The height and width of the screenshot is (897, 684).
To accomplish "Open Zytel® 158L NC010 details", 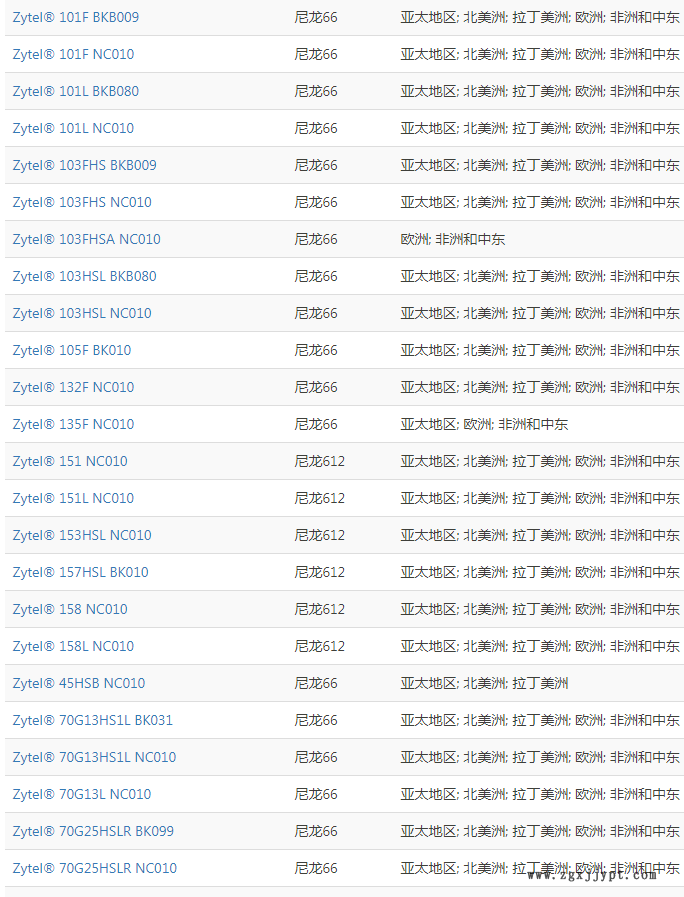I will coord(73,646).
